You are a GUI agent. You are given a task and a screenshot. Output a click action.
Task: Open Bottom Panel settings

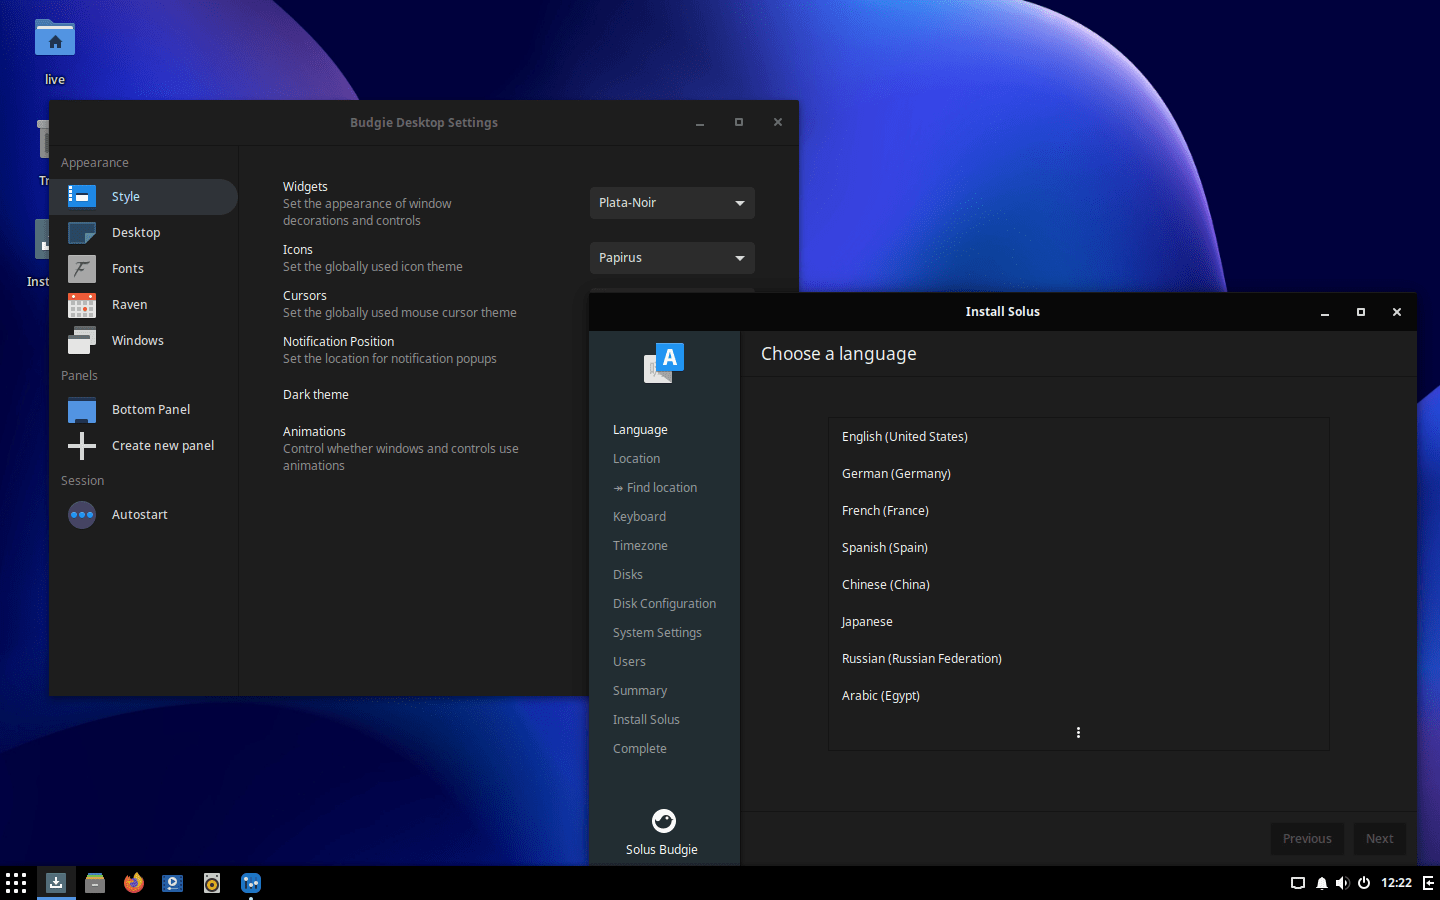tap(144, 410)
